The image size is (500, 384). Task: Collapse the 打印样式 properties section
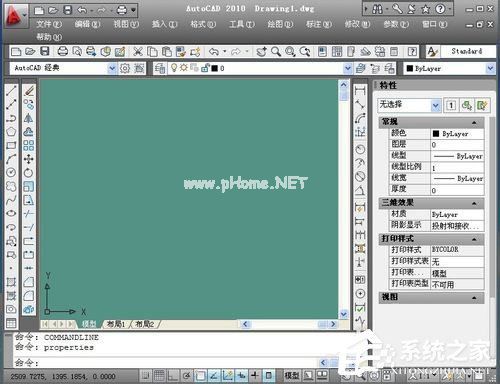pos(474,239)
